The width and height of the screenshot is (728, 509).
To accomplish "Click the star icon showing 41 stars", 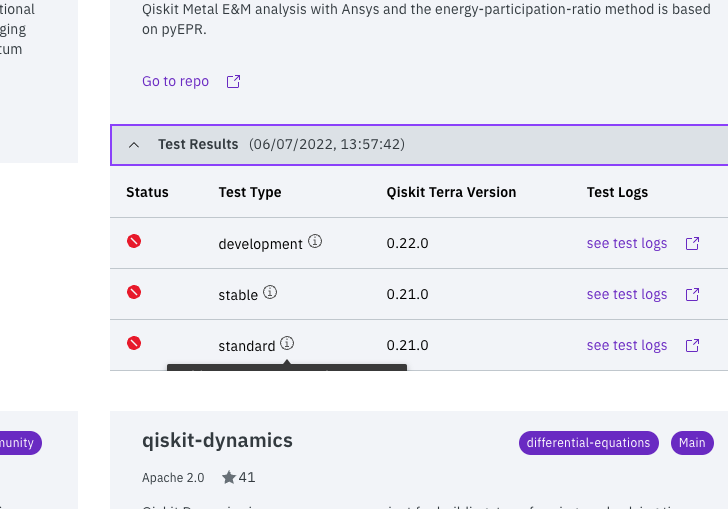I will pyautogui.click(x=228, y=477).
